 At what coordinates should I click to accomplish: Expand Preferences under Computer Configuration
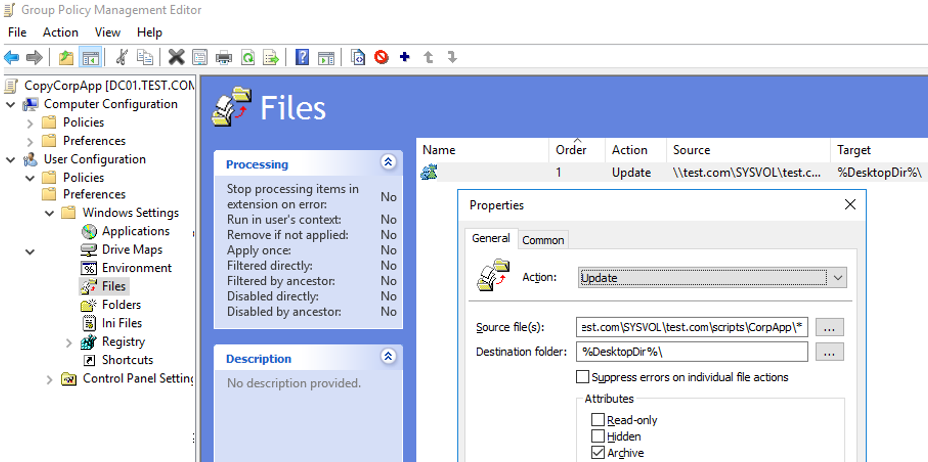click(30, 141)
